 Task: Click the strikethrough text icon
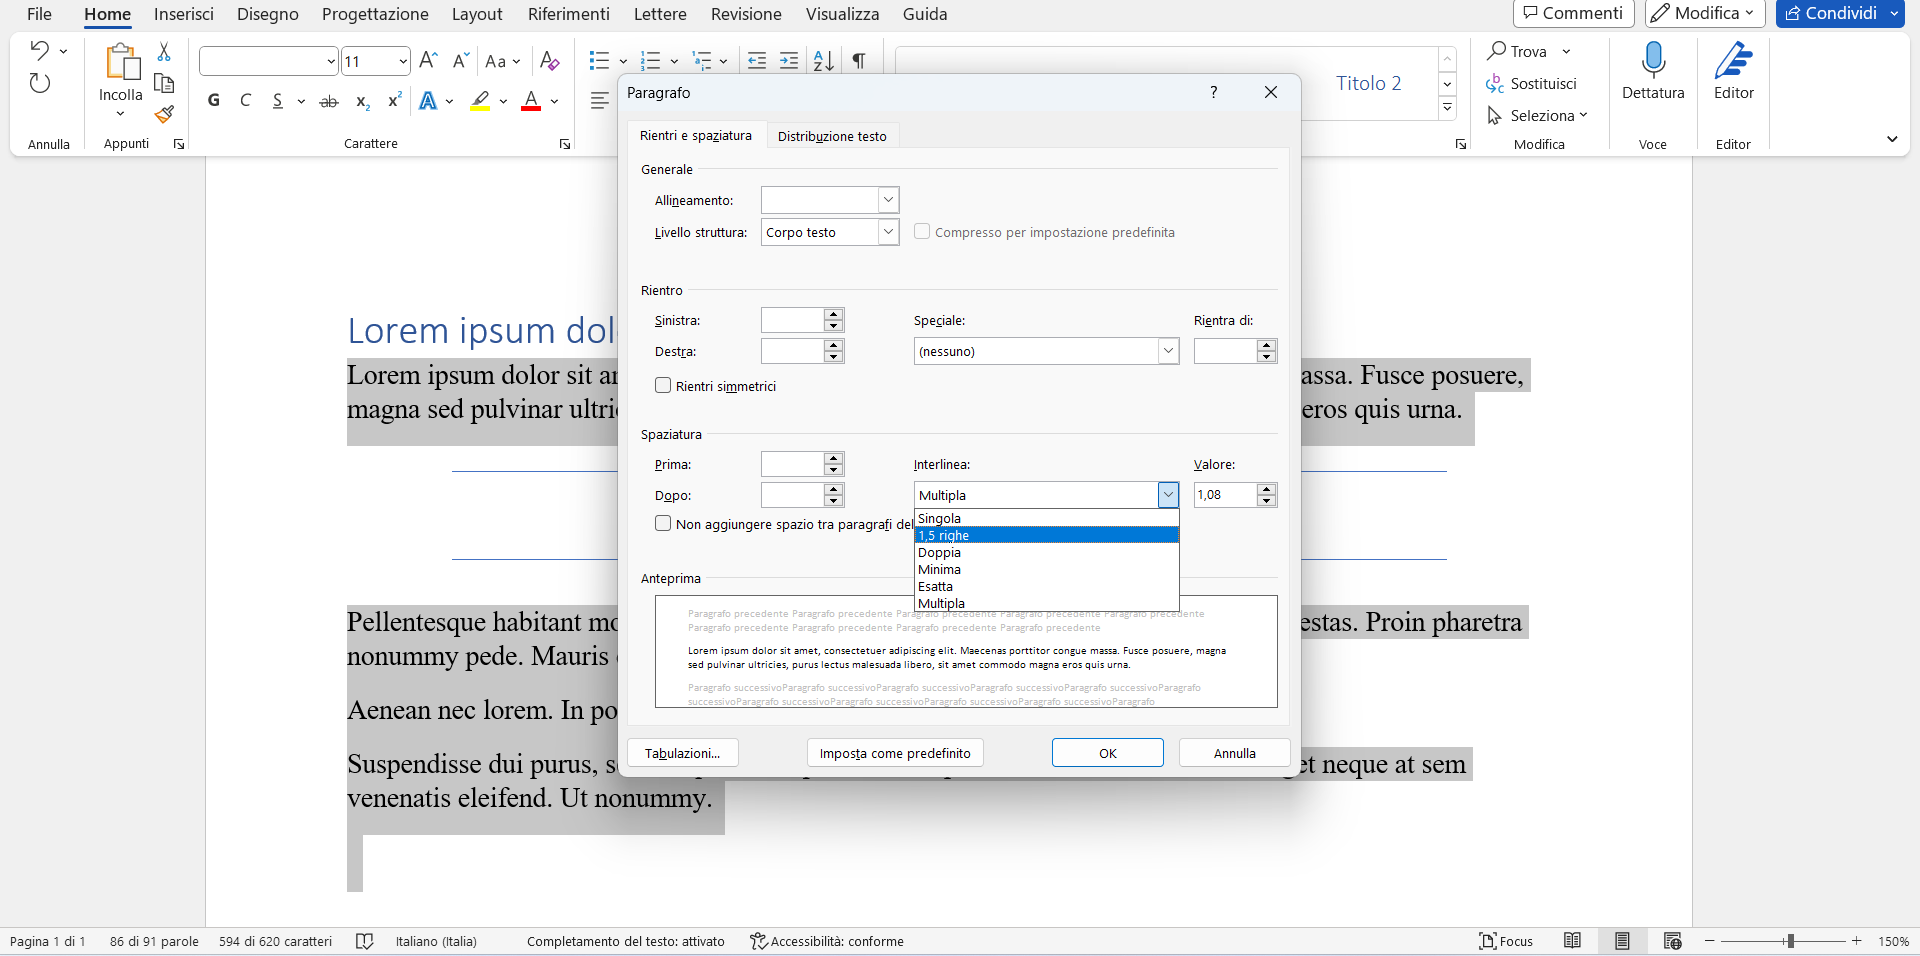coord(328,101)
